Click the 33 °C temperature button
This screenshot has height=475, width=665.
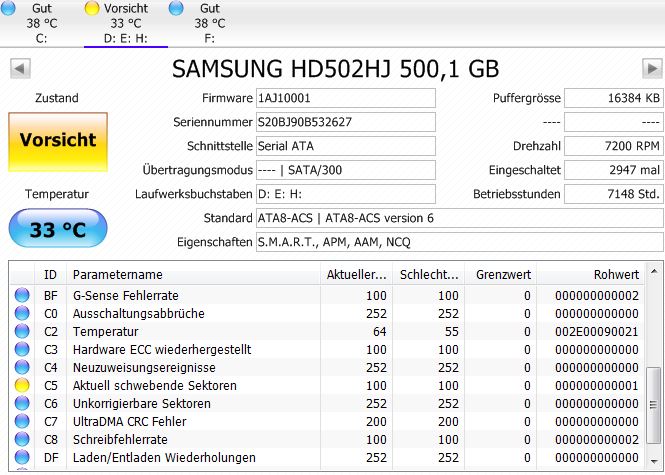[x=58, y=229]
